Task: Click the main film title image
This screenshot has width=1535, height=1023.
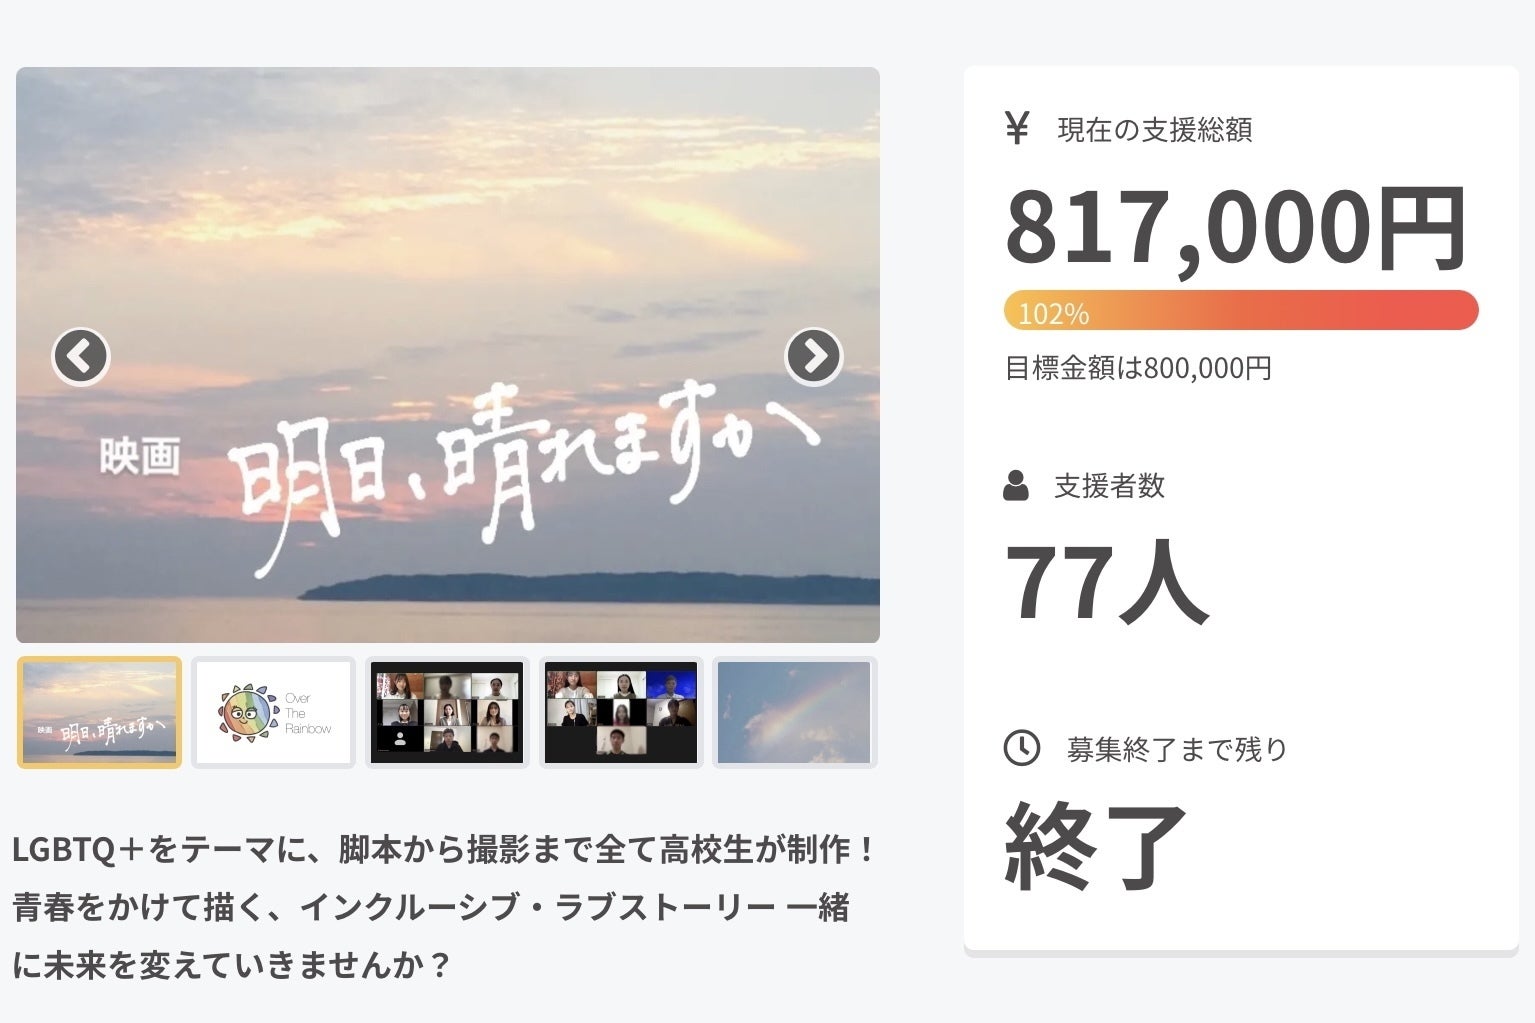Action: (x=448, y=355)
